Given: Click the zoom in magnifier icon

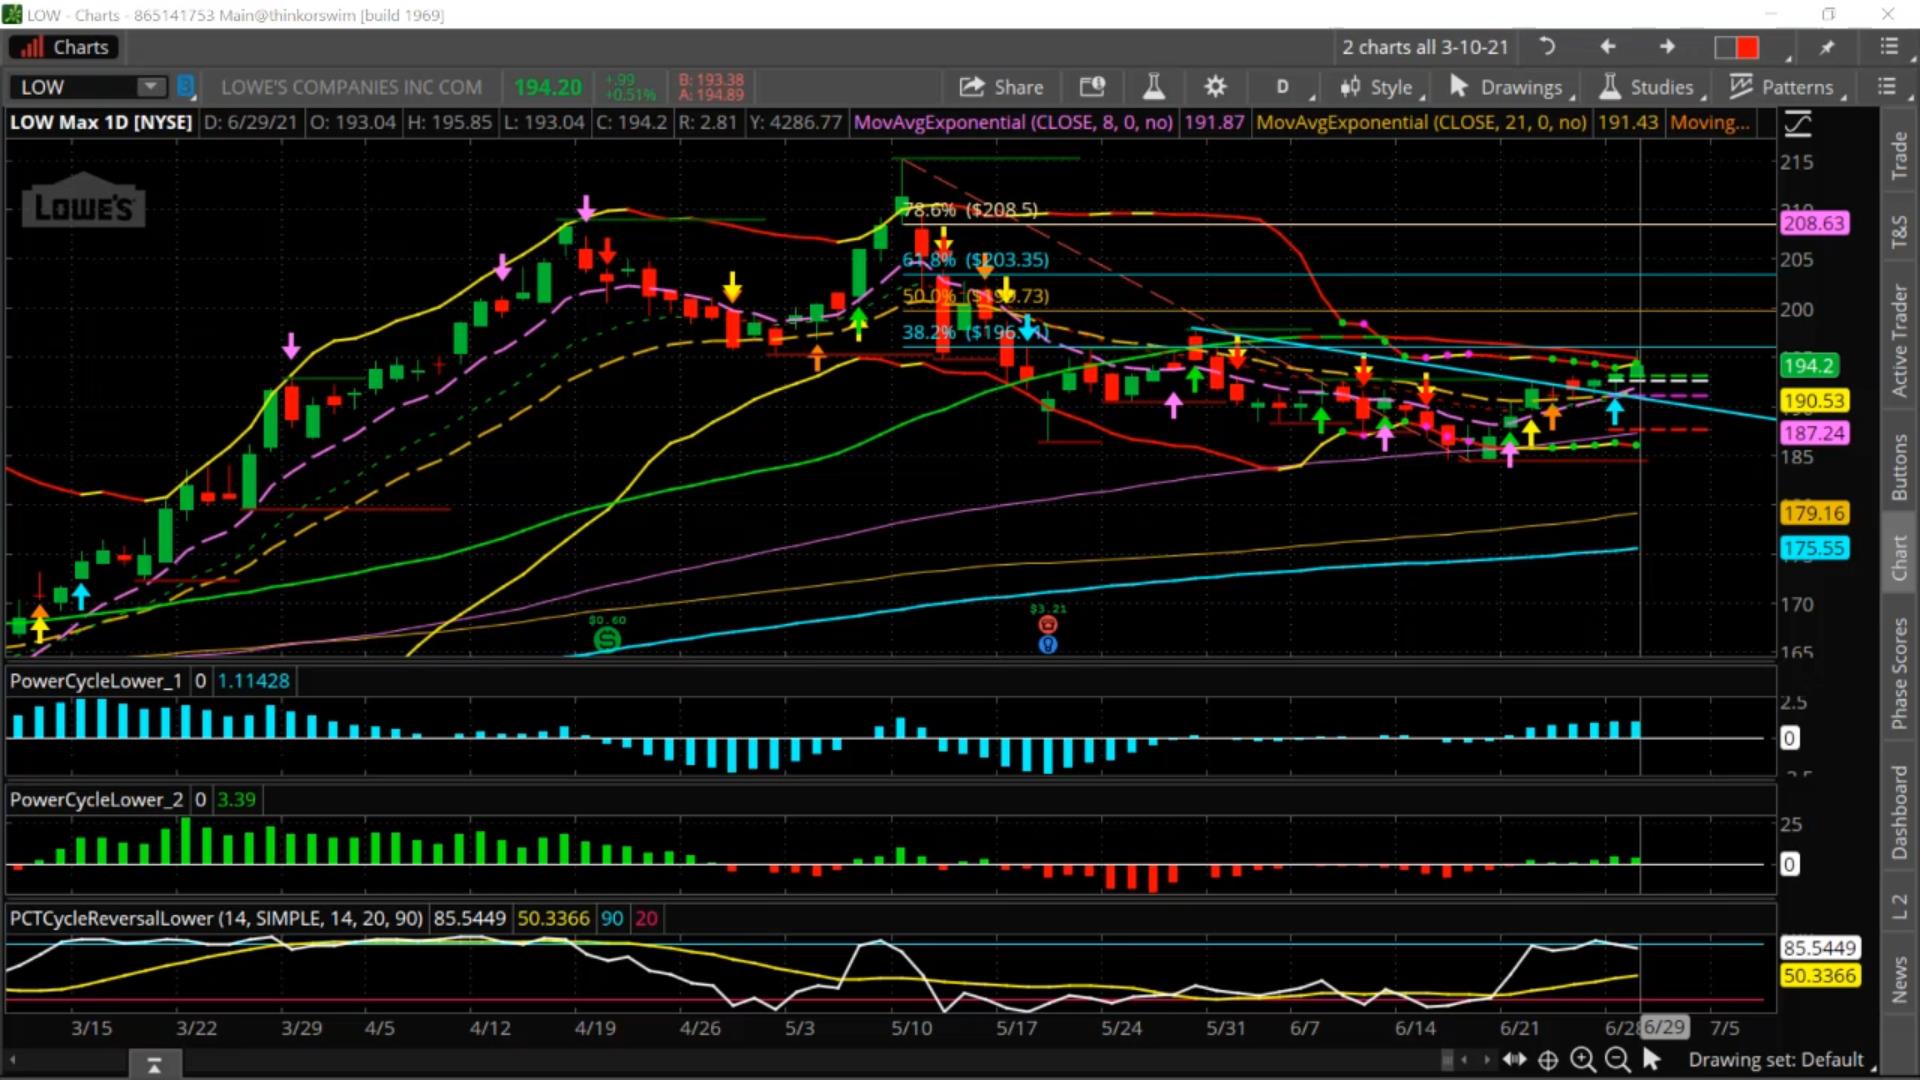Looking at the screenshot, I should pos(1582,1059).
